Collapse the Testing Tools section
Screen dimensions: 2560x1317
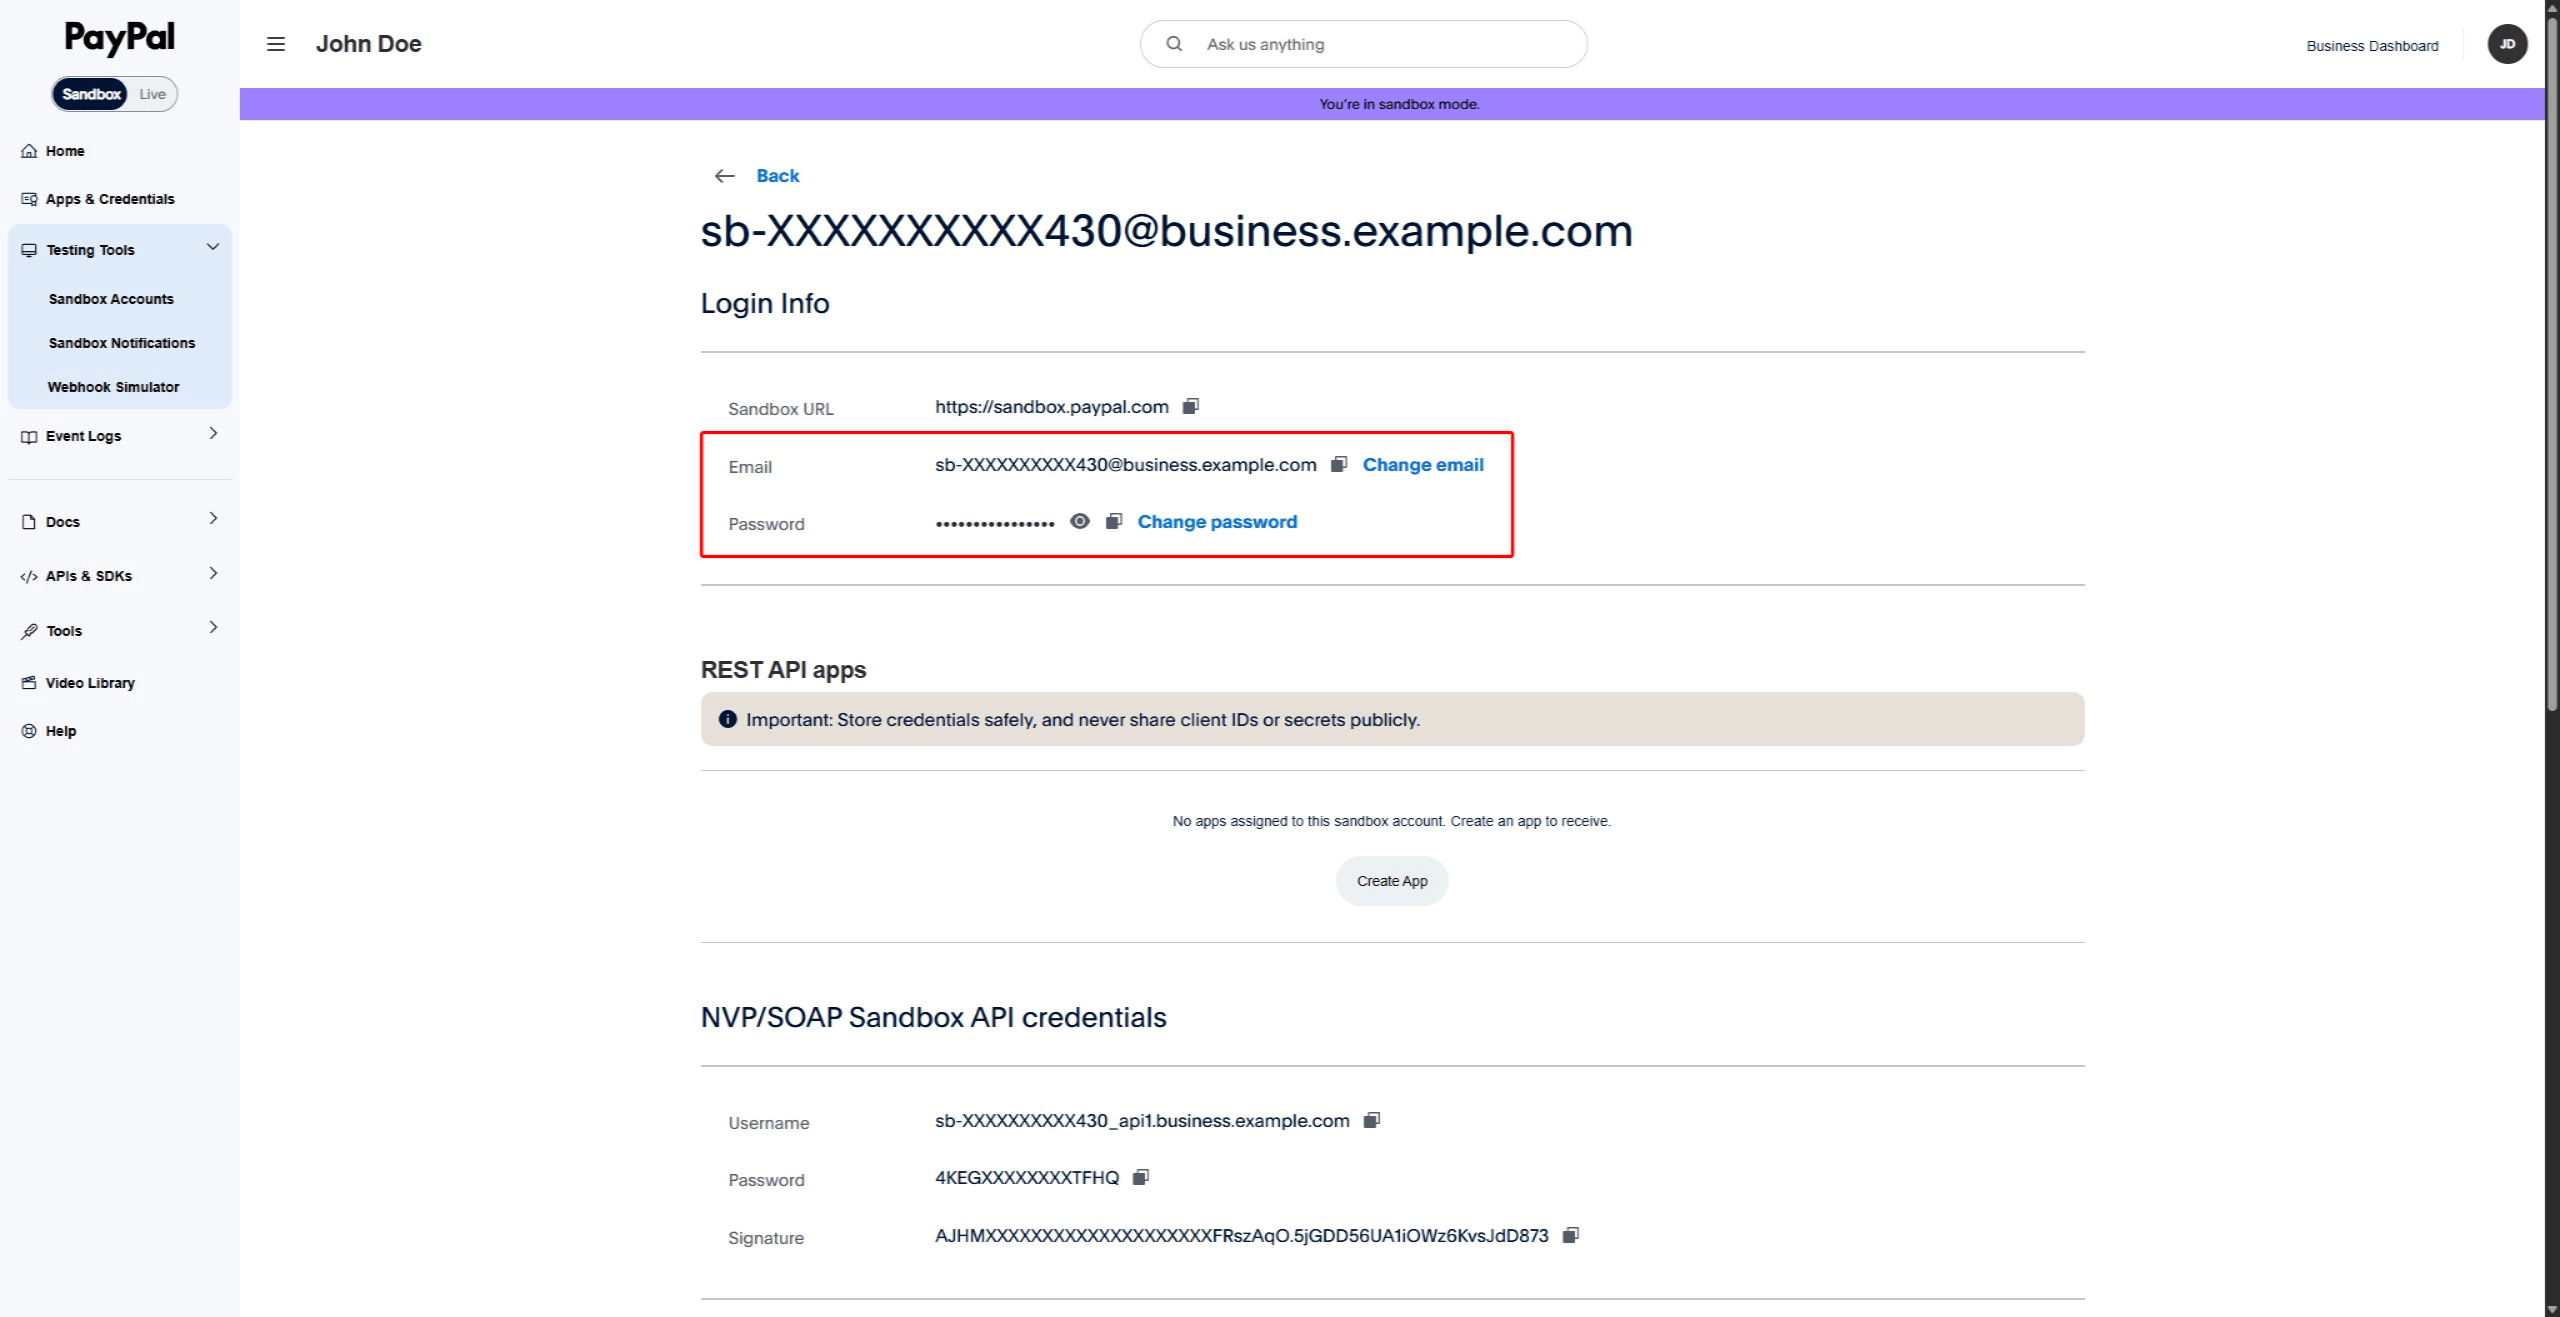pyautogui.click(x=212, y=247)
